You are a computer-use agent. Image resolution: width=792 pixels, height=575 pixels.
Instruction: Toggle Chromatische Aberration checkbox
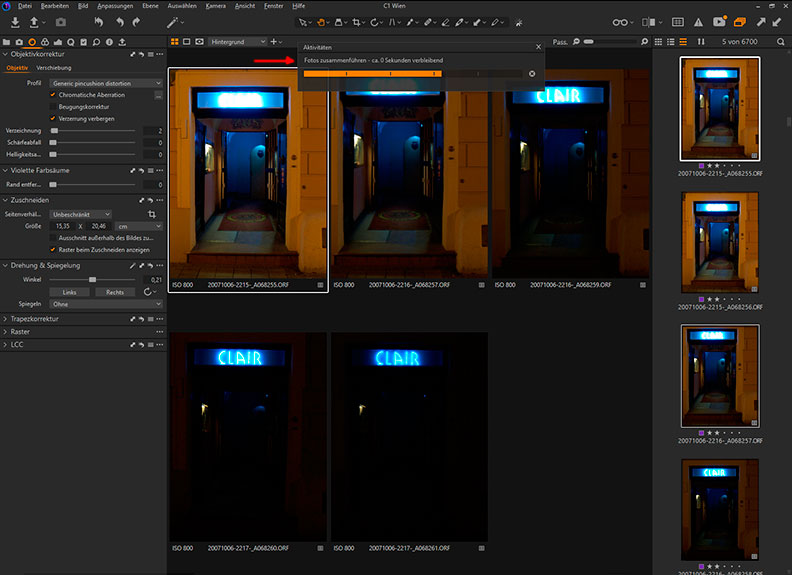(x=53, y=94)
